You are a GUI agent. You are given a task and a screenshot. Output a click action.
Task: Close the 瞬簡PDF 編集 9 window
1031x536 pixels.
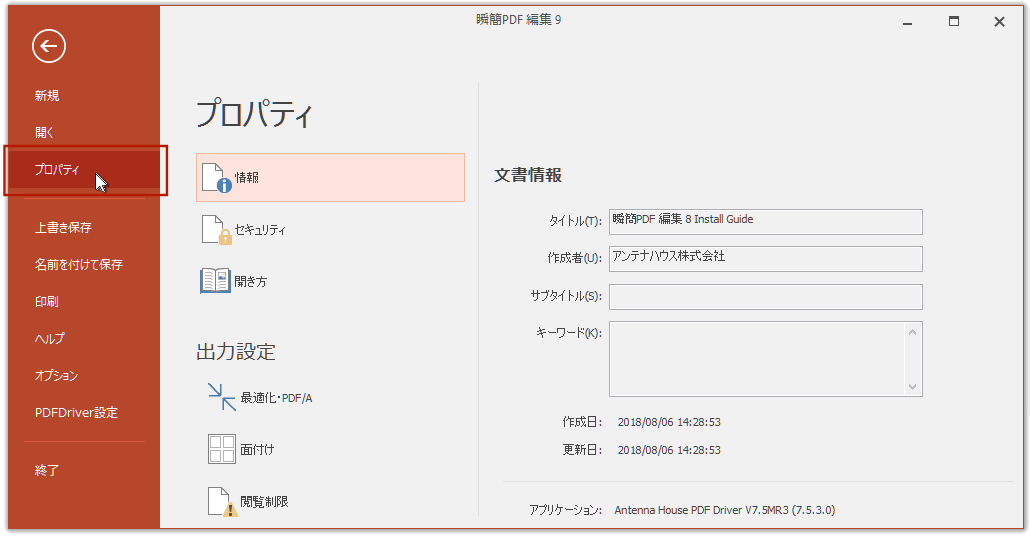(x=999, y=22)
